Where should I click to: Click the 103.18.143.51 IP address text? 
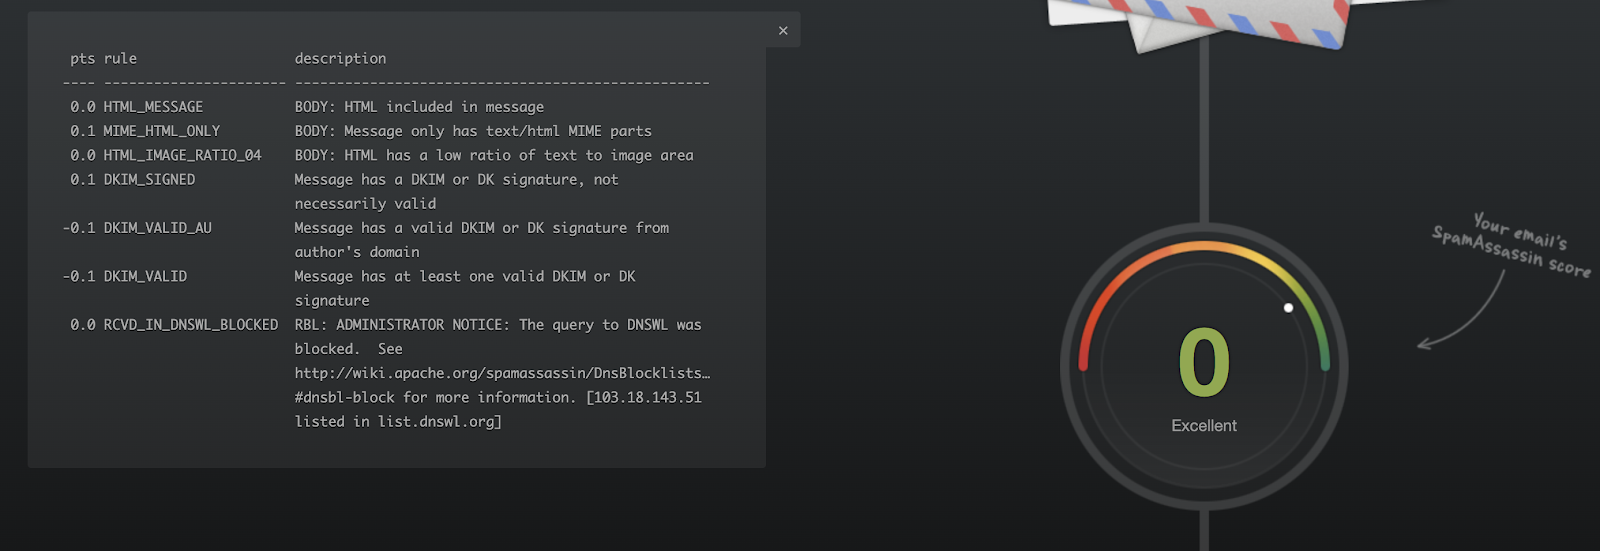(x=648, y=397)
